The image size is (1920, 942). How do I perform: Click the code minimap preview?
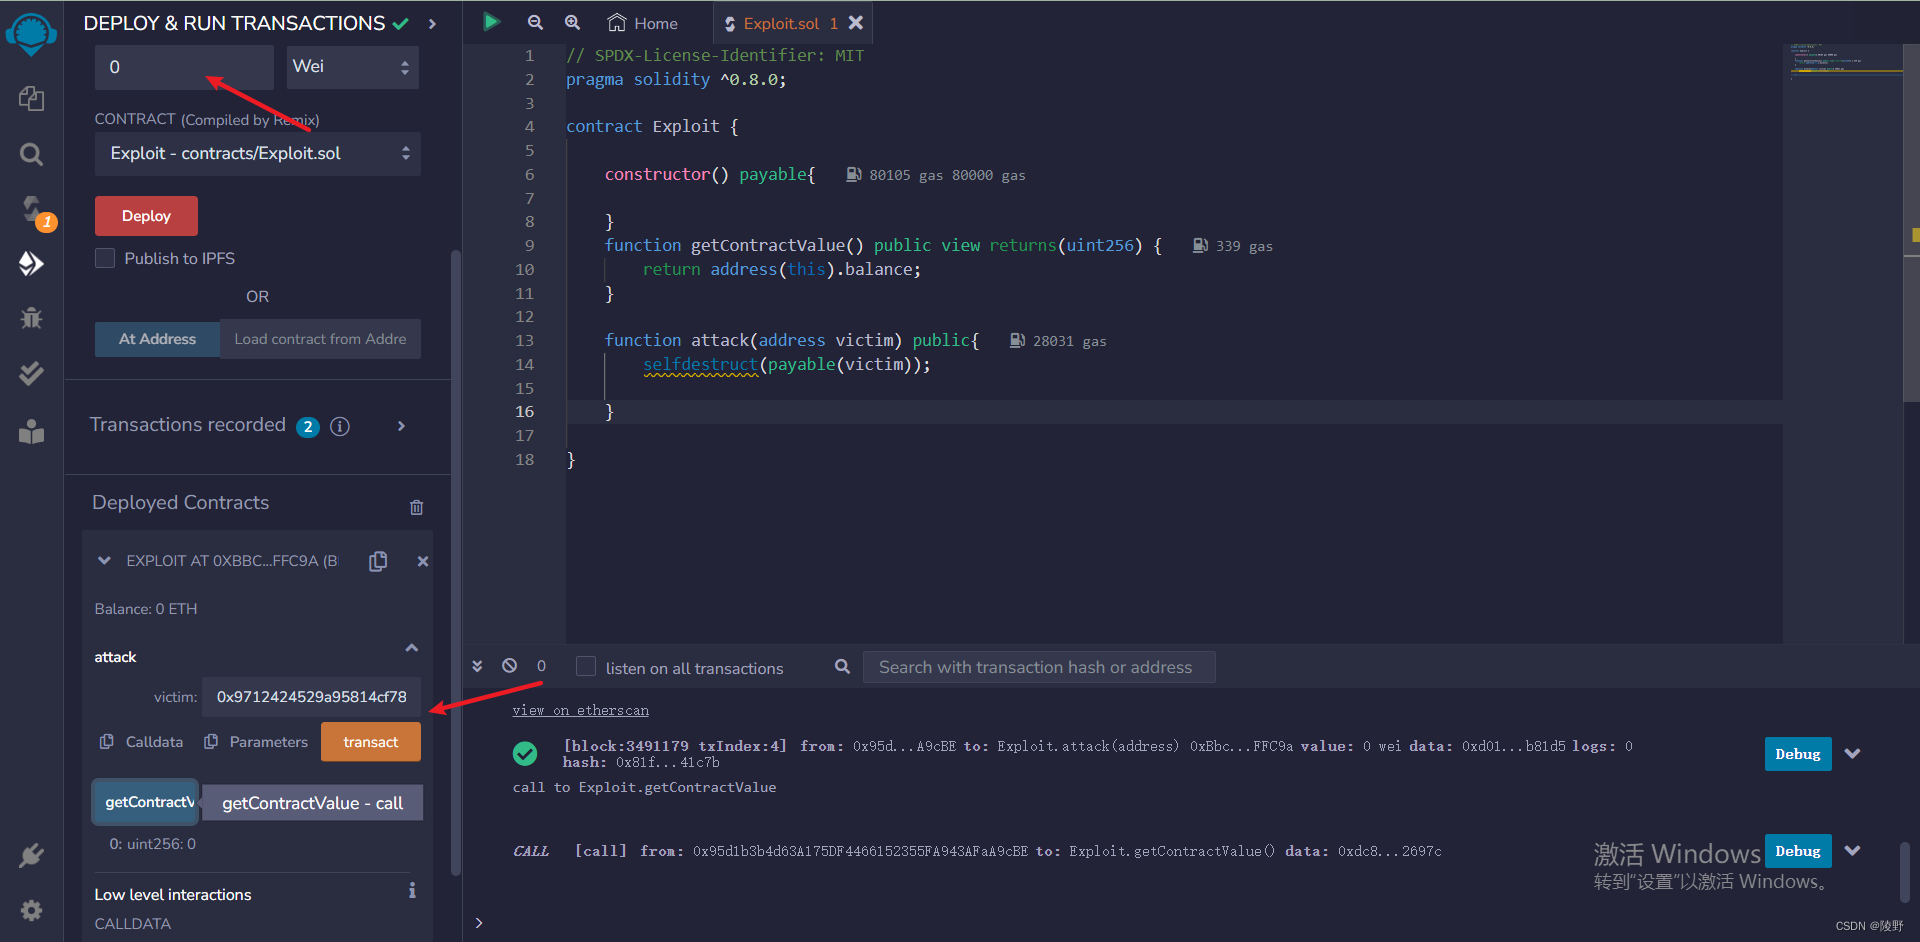coord(1845,60)
